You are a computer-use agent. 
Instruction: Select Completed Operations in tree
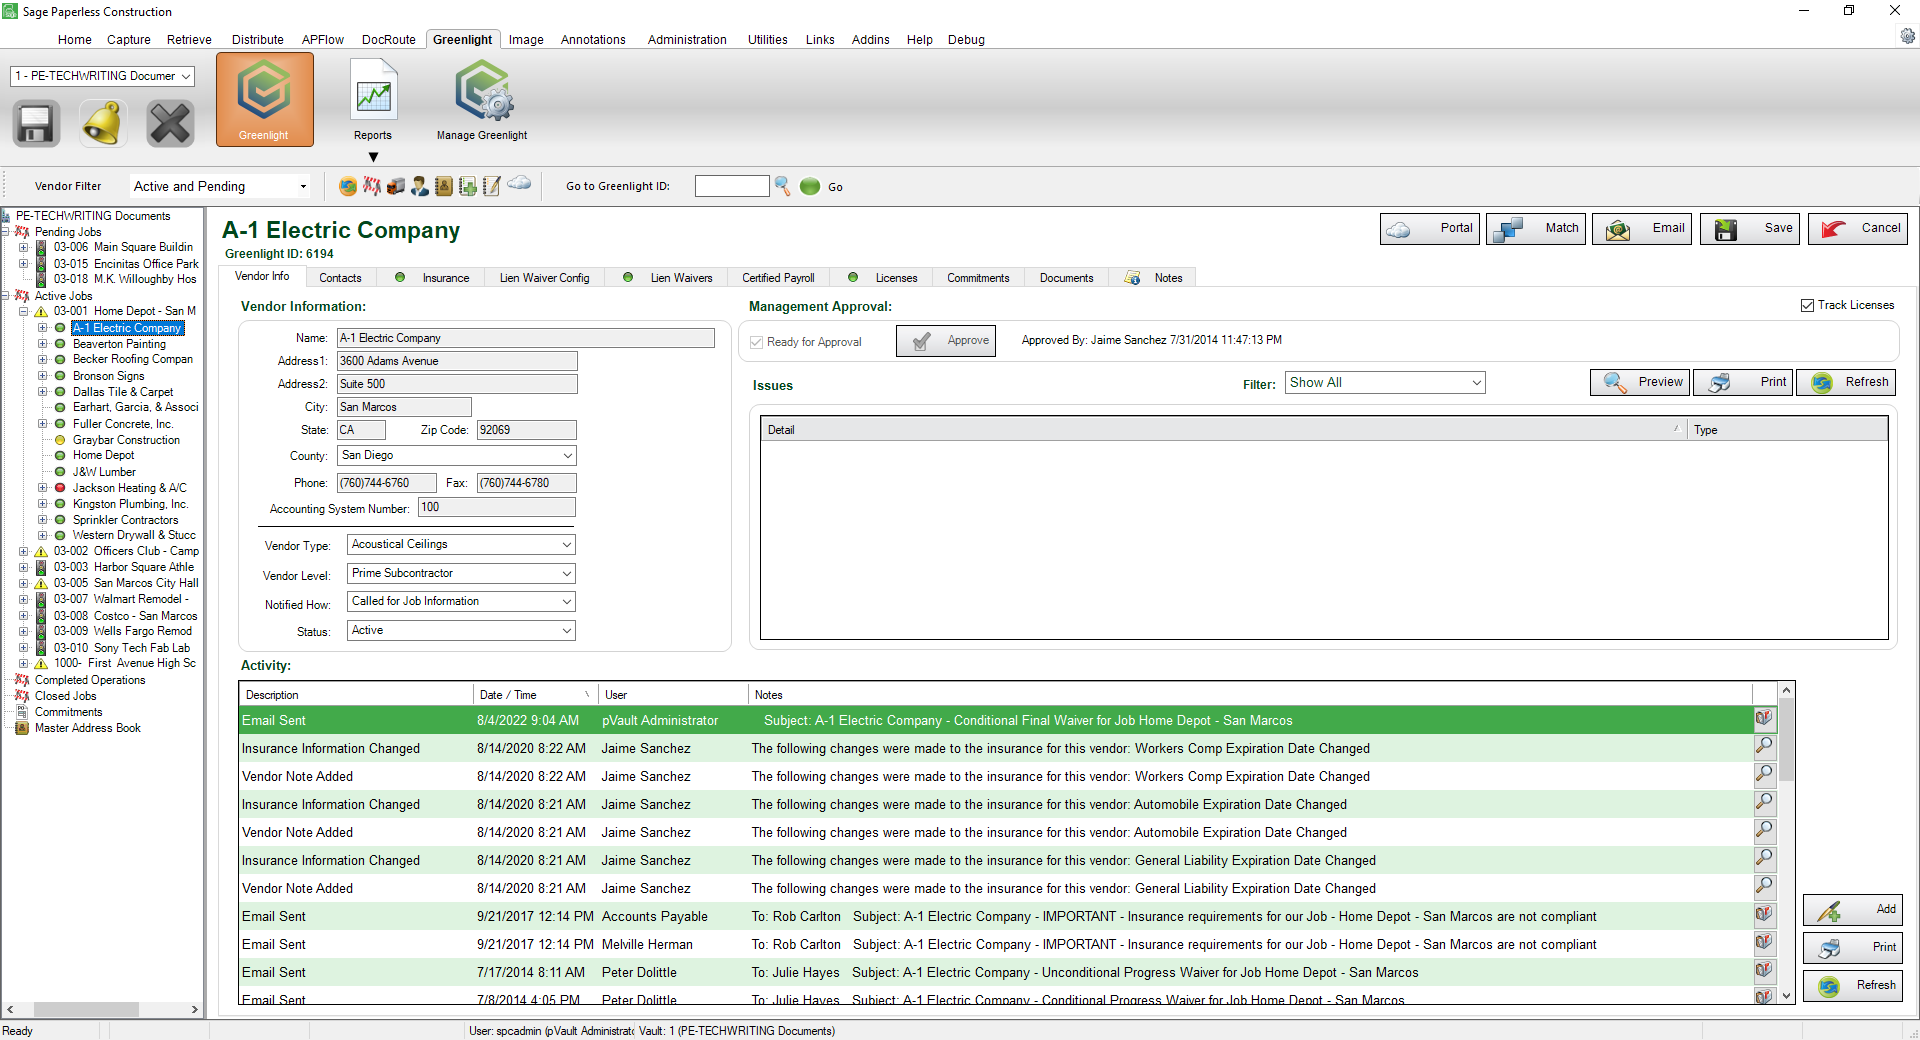click(x=90, y=680)
